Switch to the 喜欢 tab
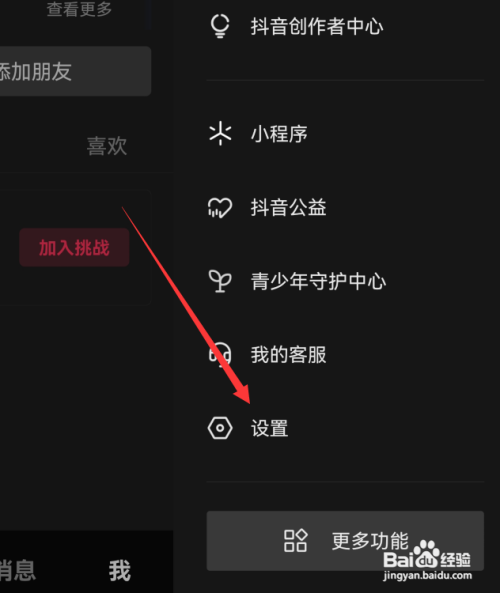 (107, 146)
